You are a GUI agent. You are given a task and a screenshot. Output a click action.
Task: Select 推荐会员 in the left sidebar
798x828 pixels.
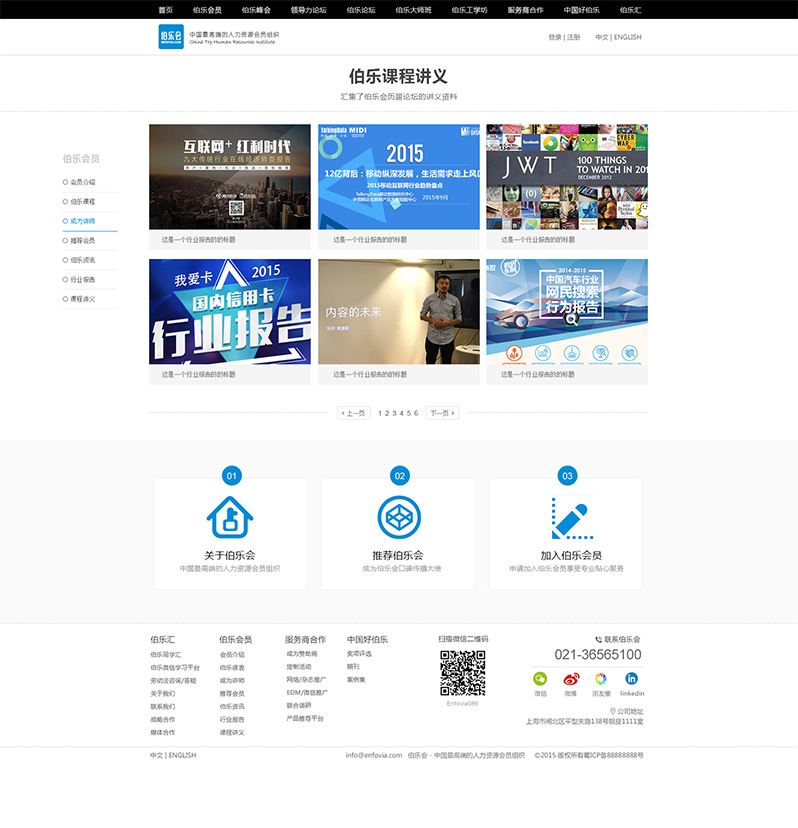point(82,240)
